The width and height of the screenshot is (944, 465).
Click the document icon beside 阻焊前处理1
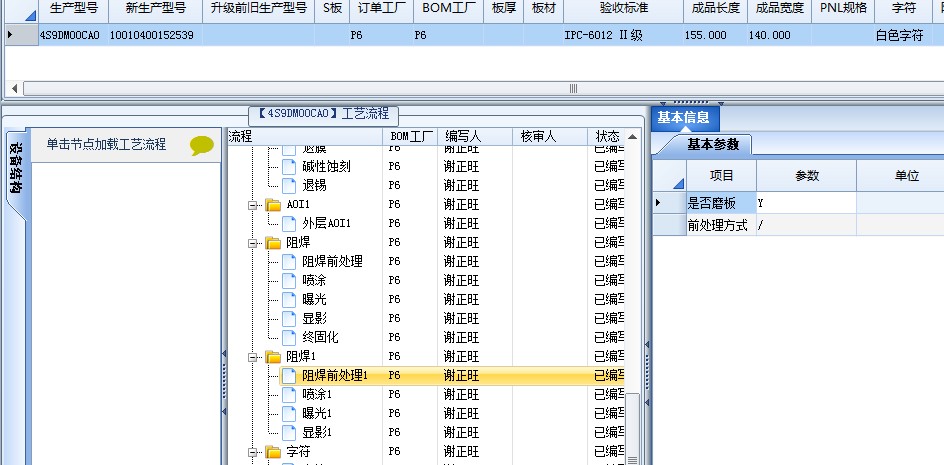tap(290, 376)
